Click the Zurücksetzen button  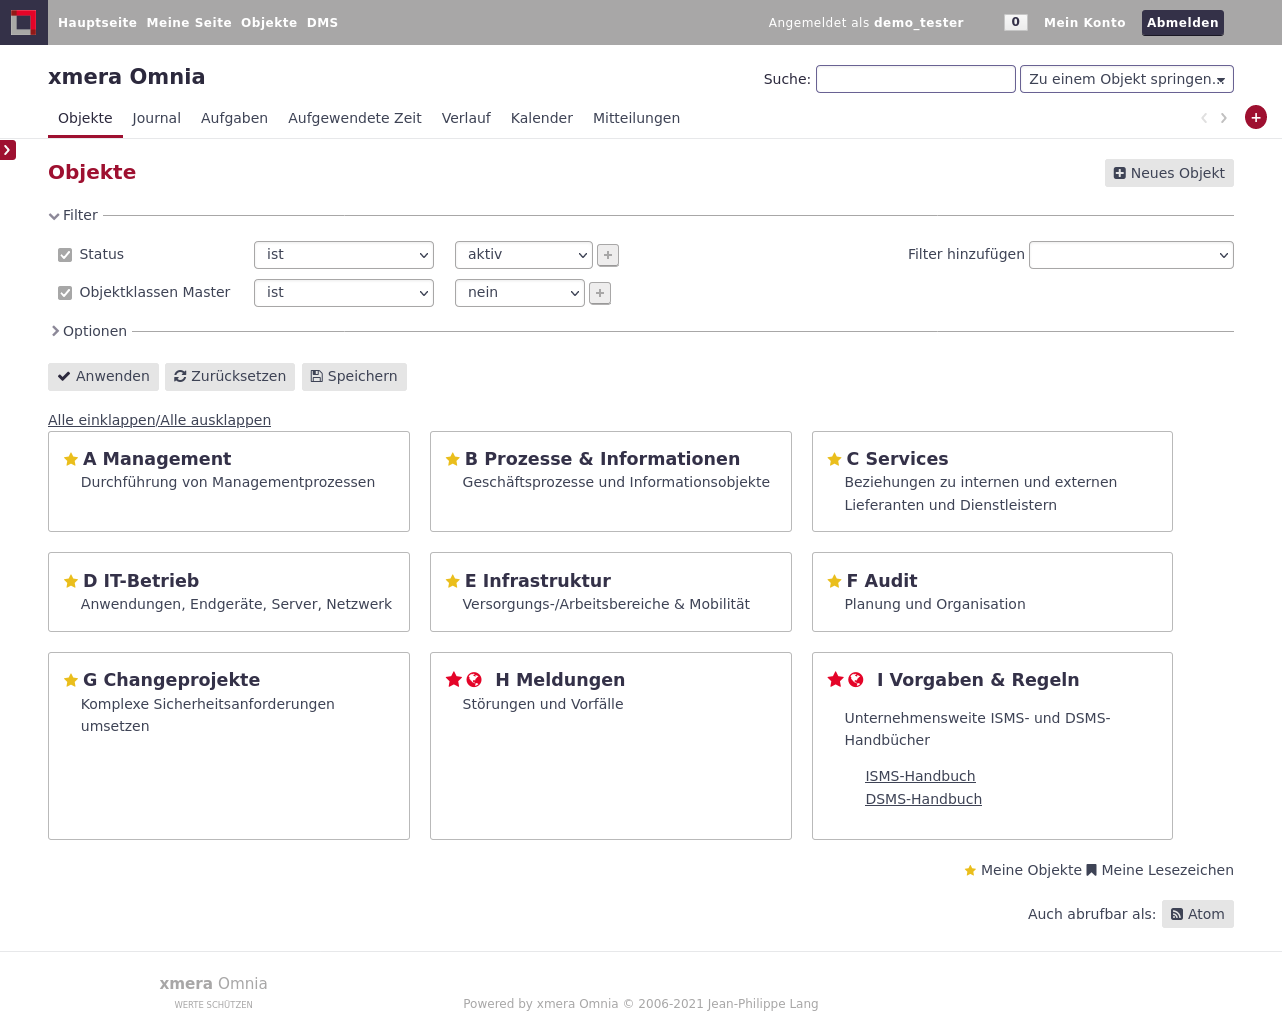point(230,377)
